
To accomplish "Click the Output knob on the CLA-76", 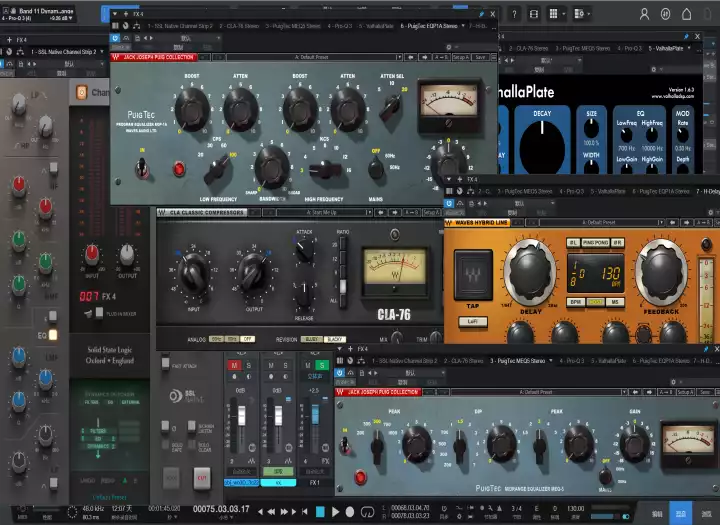I will click(253, 274).
